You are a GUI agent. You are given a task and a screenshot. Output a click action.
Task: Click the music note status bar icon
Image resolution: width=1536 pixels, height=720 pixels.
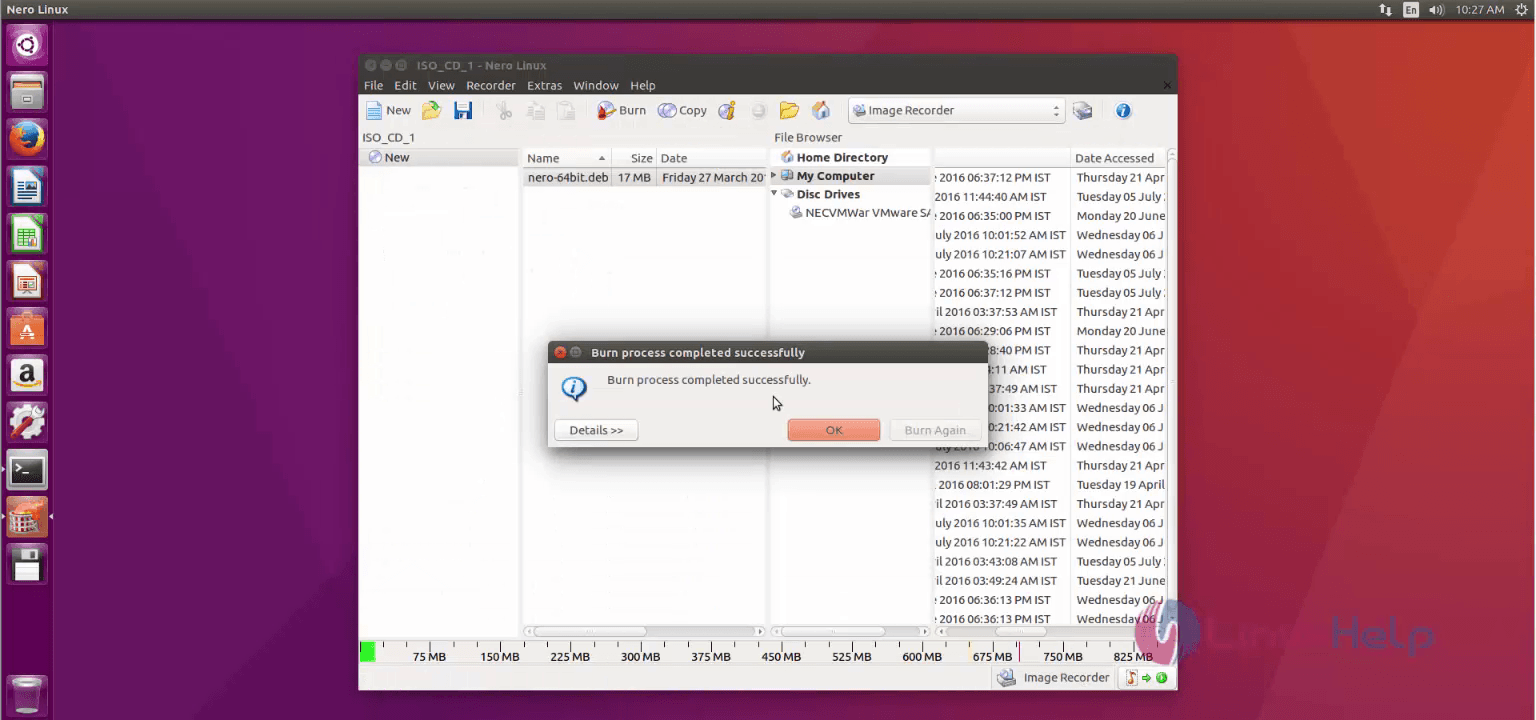pyautogui.click(x=1132, y=677)
